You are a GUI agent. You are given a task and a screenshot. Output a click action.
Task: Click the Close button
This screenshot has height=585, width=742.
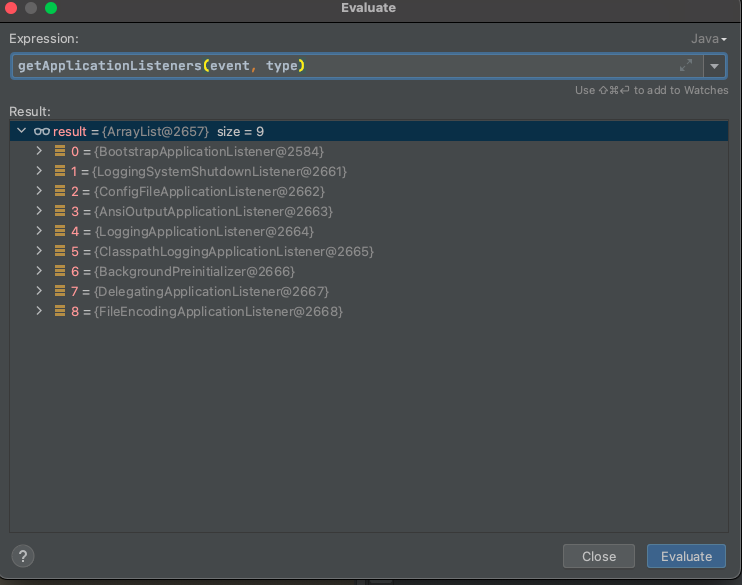click(599, 556)
